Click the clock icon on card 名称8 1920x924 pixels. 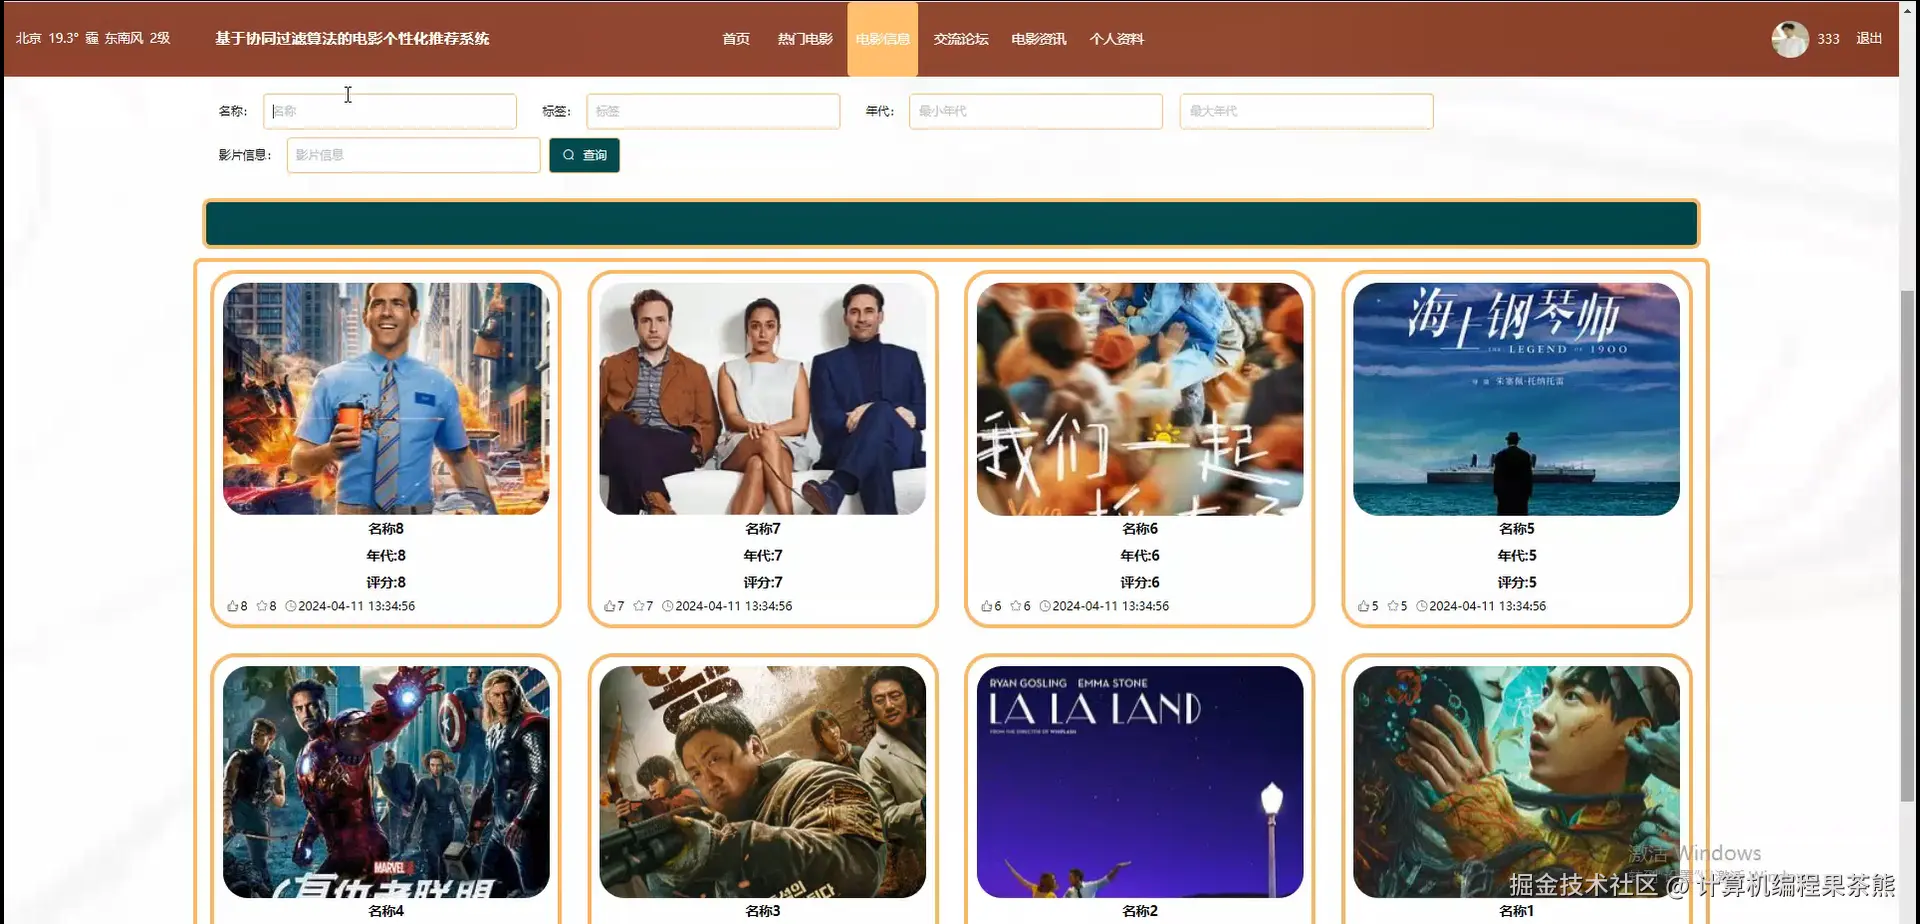point(291,606)
